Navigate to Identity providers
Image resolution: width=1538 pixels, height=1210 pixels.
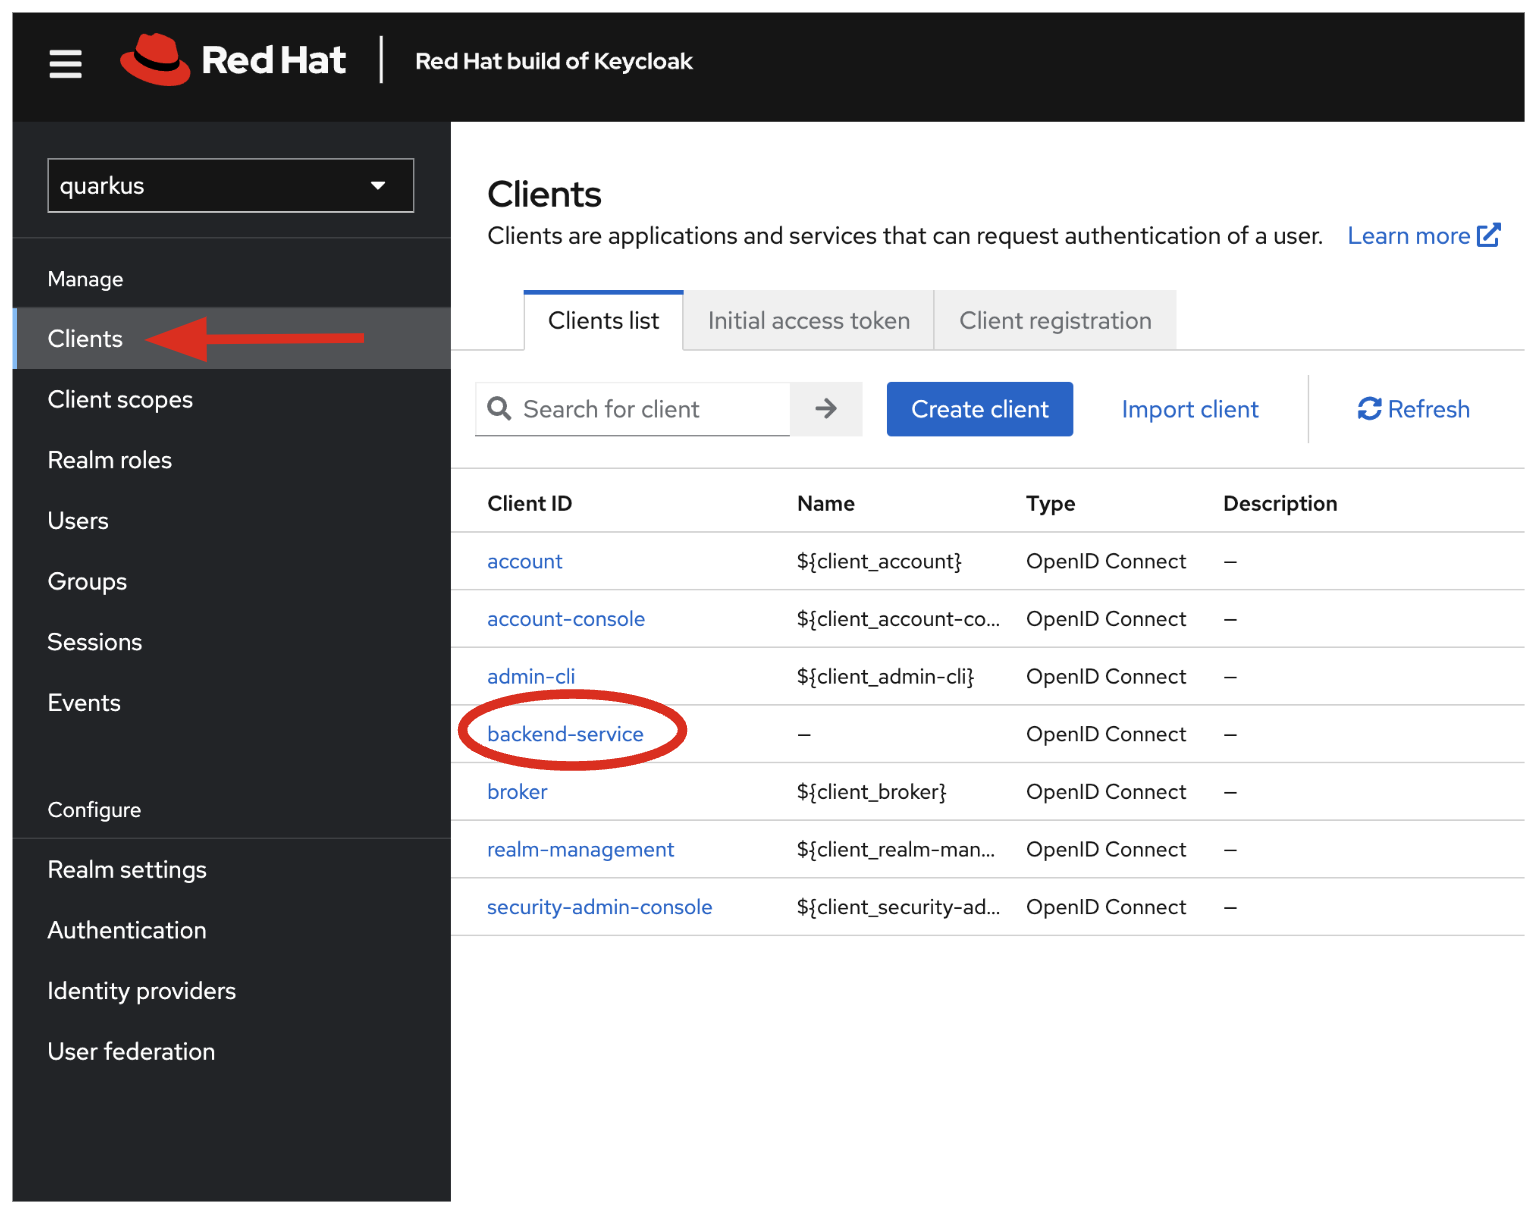click(x=142, y=991)
